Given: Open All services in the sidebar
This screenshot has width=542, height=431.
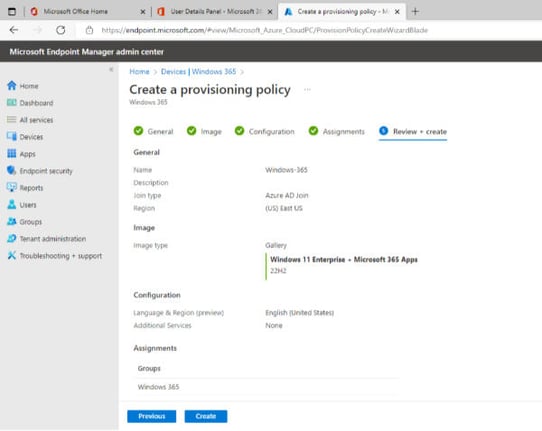Looking at the screenshot, I should click(36, 120).
